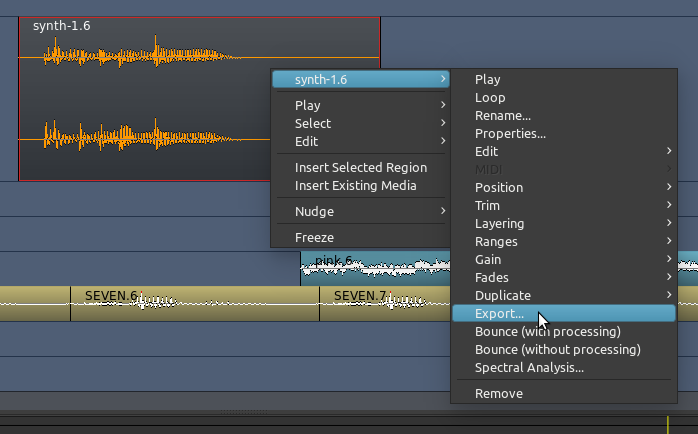Expand the Edit submenu under Properties

coord(564,152)
